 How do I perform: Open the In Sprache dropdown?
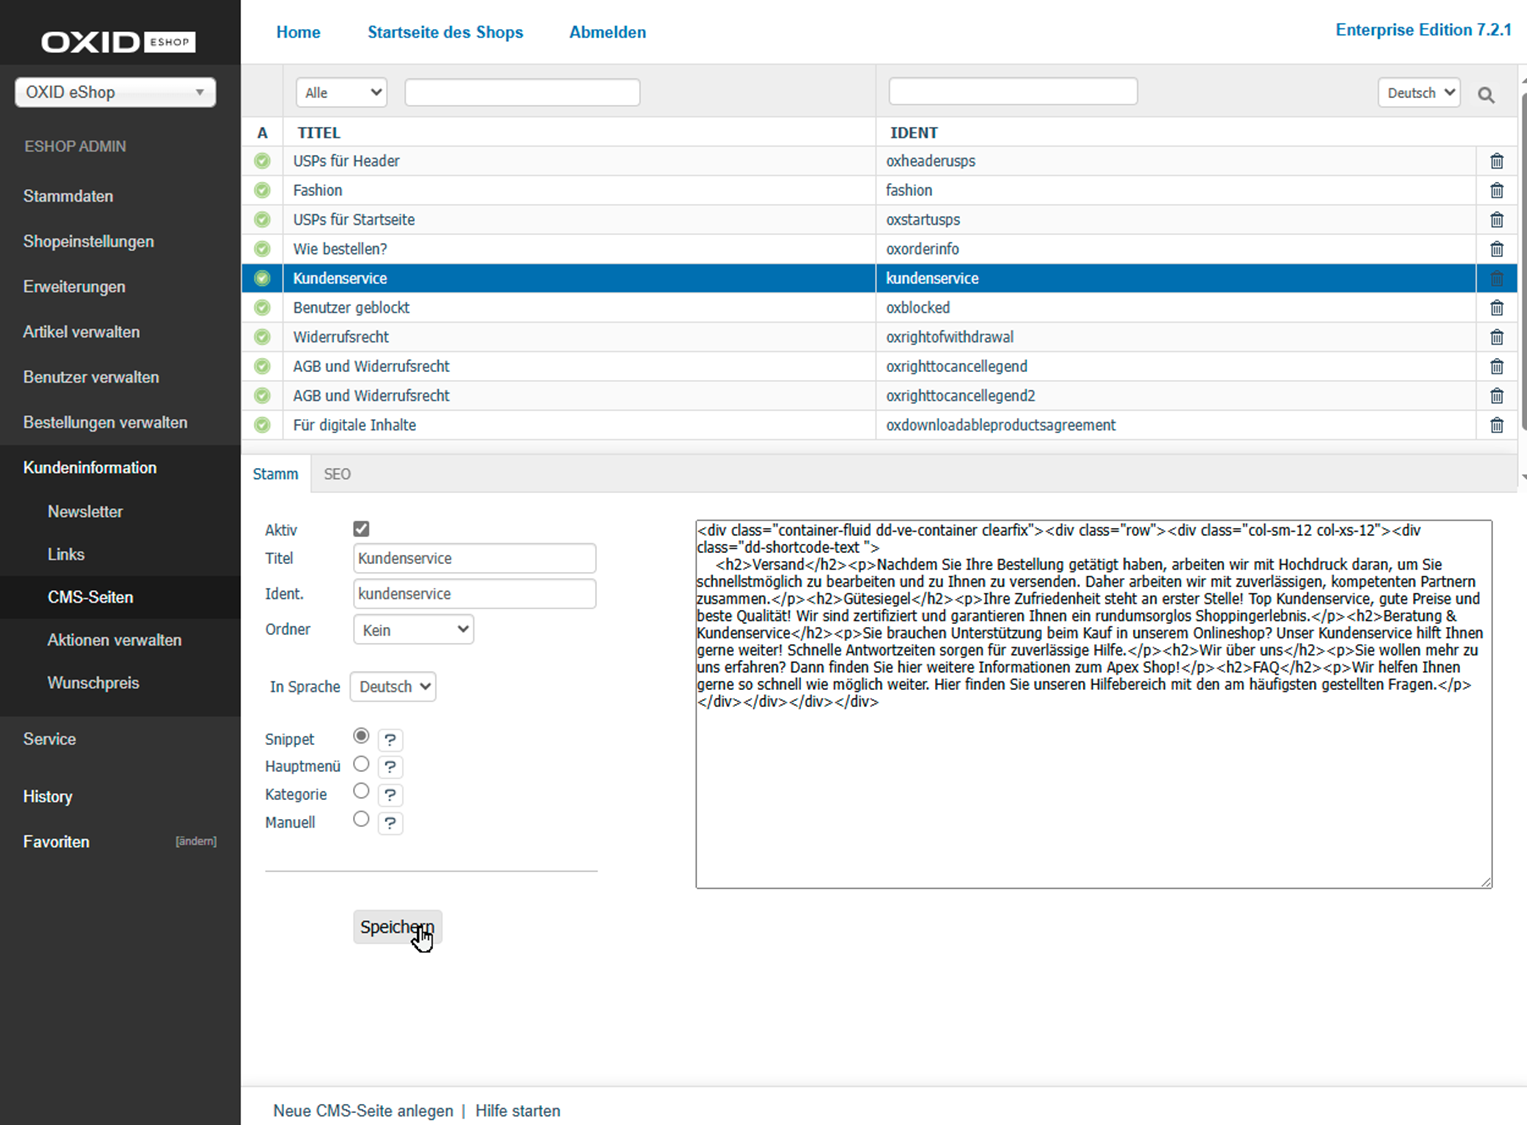pos(393,687)
